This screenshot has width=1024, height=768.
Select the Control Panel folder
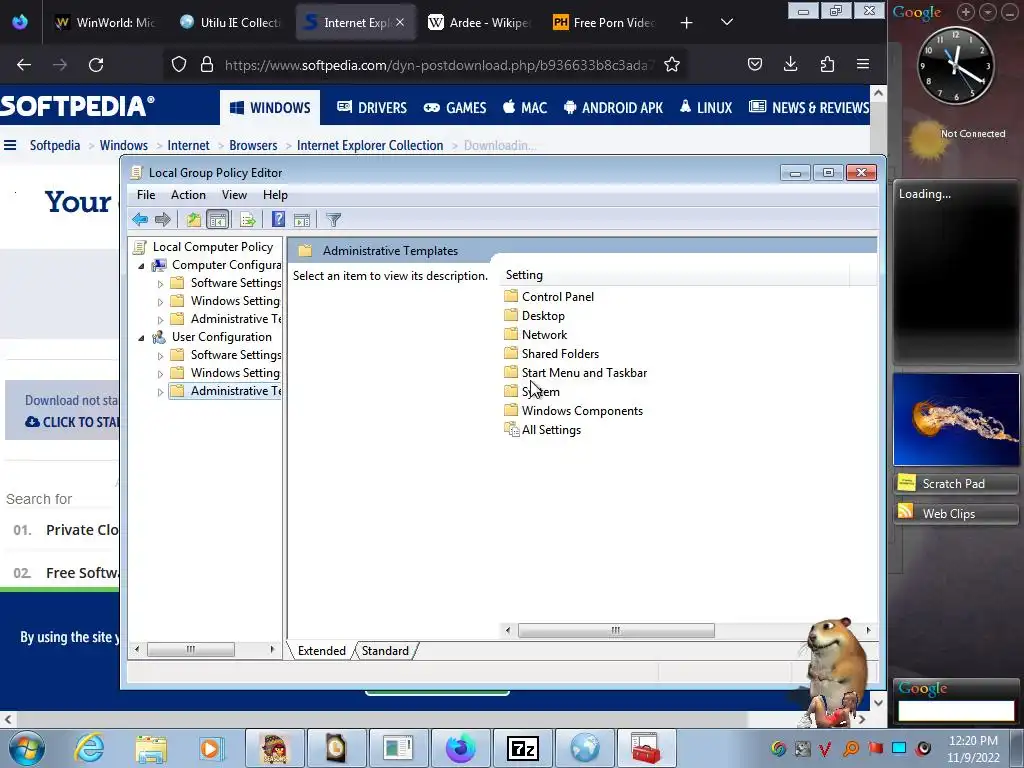tap(549, 296)
